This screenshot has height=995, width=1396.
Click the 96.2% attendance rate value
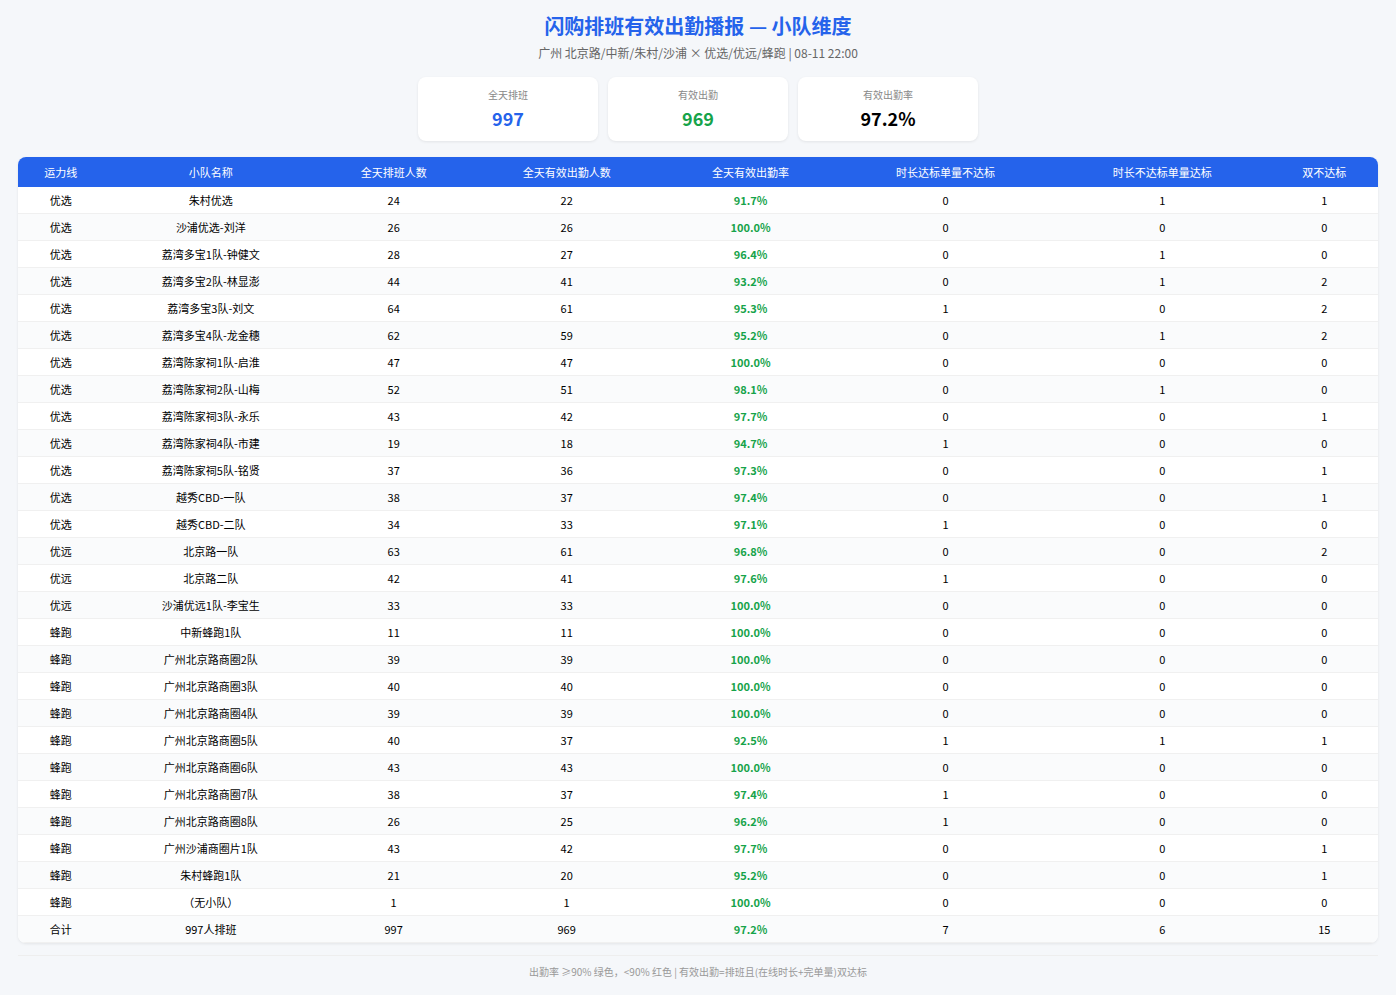751,822
